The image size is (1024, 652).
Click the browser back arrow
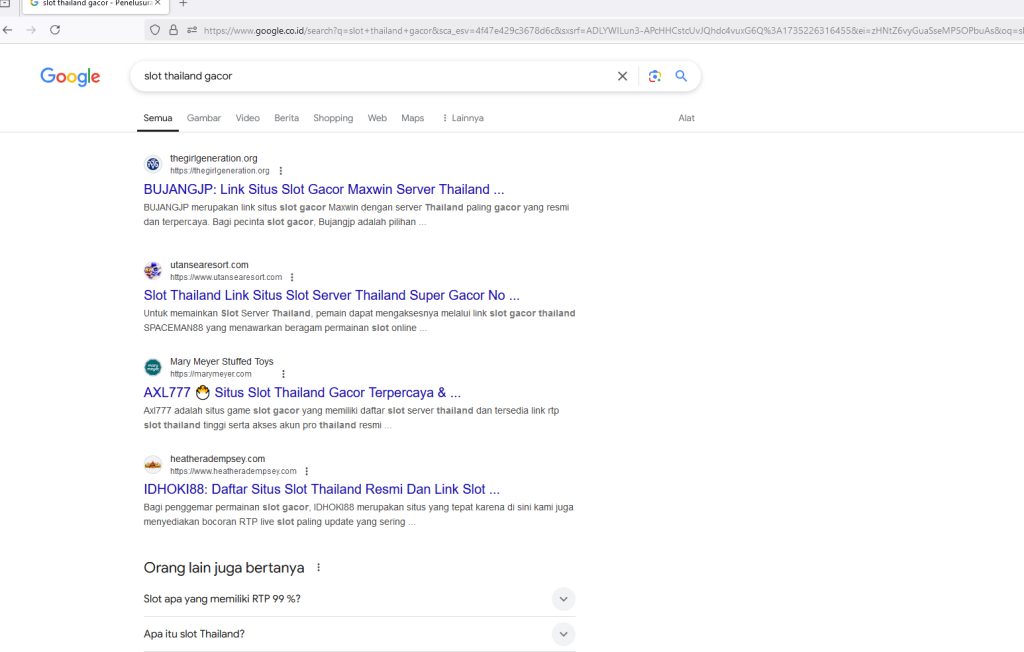coord(7,30)
